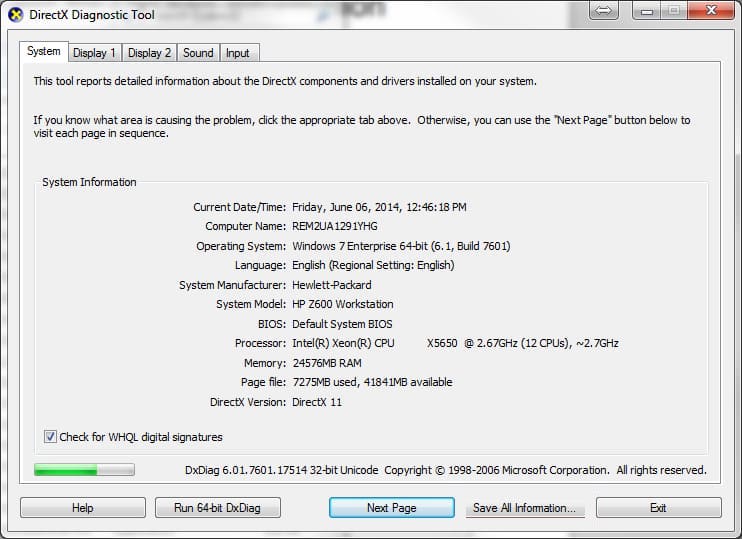Click the double-arrow button in the title bar

[603, 10]
